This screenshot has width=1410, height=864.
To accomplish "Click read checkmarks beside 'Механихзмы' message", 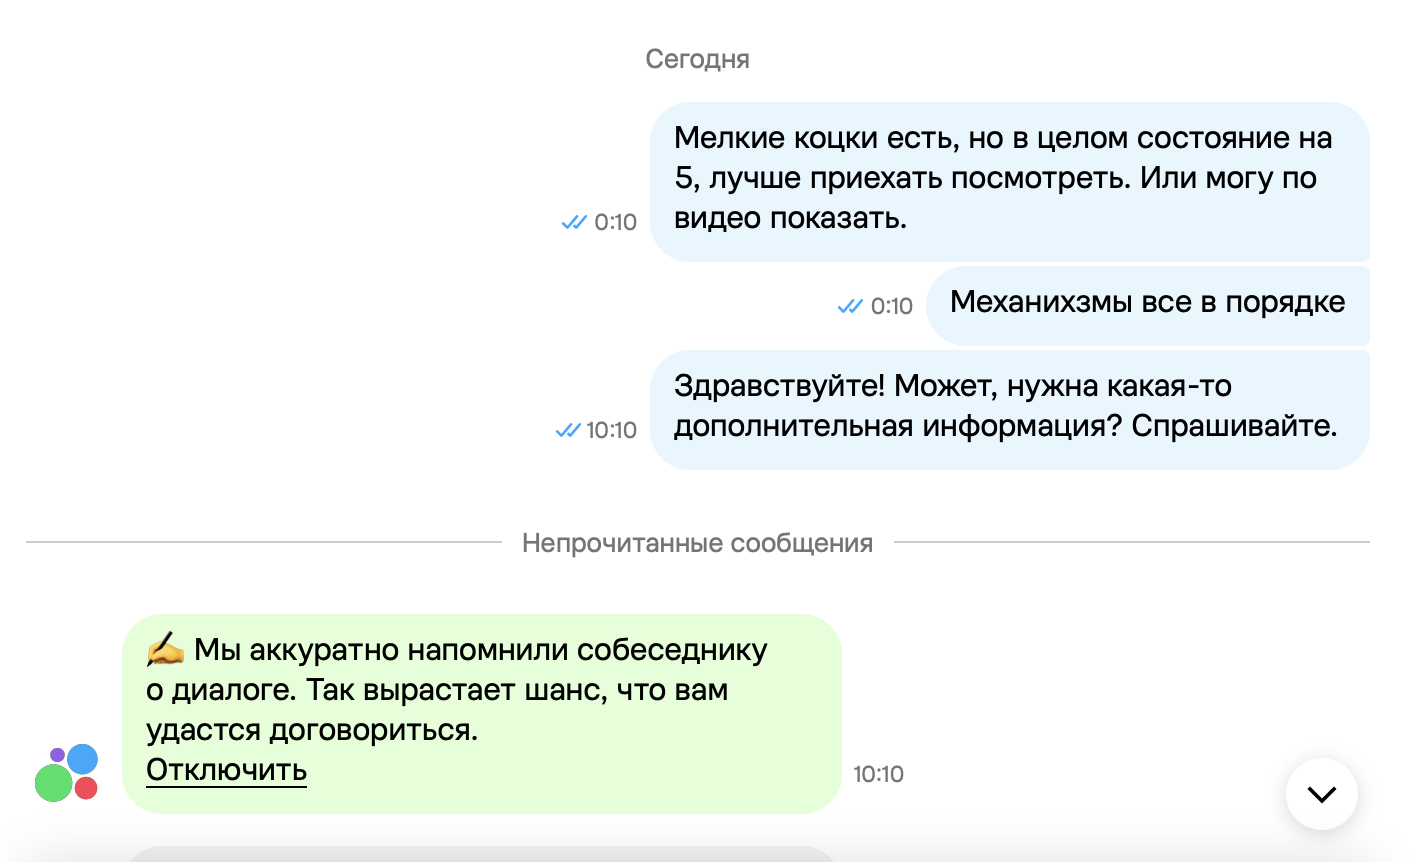I will pyautogui.click(x=850, y=306).
